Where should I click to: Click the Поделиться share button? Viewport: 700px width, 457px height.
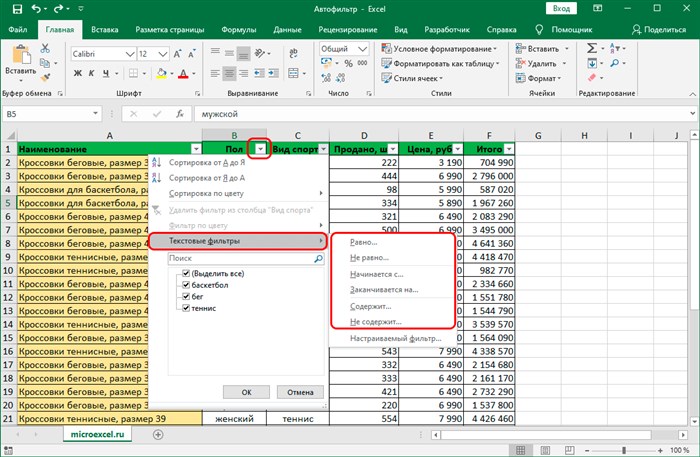pyautogui.click(x=659, y=30)
